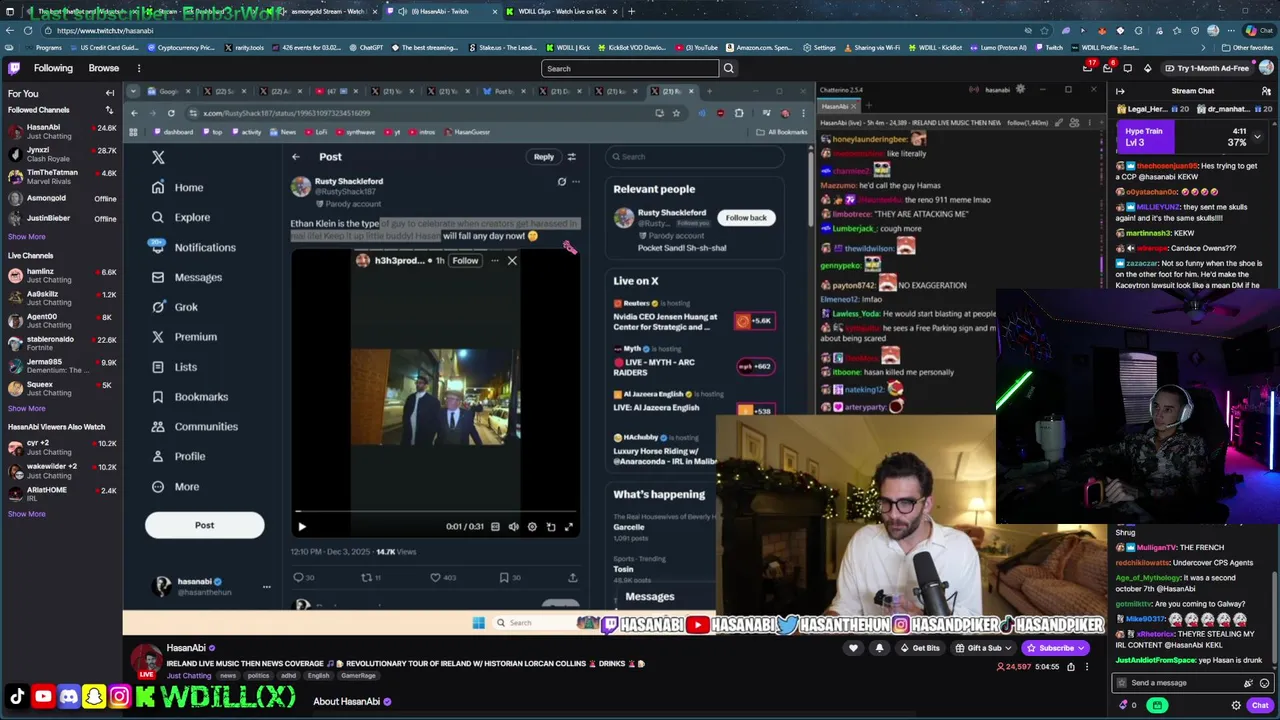Mute the embedded X video volume
Image resolution: width=1280 pixels, height=720 pixels.
(x=513, y=527)
